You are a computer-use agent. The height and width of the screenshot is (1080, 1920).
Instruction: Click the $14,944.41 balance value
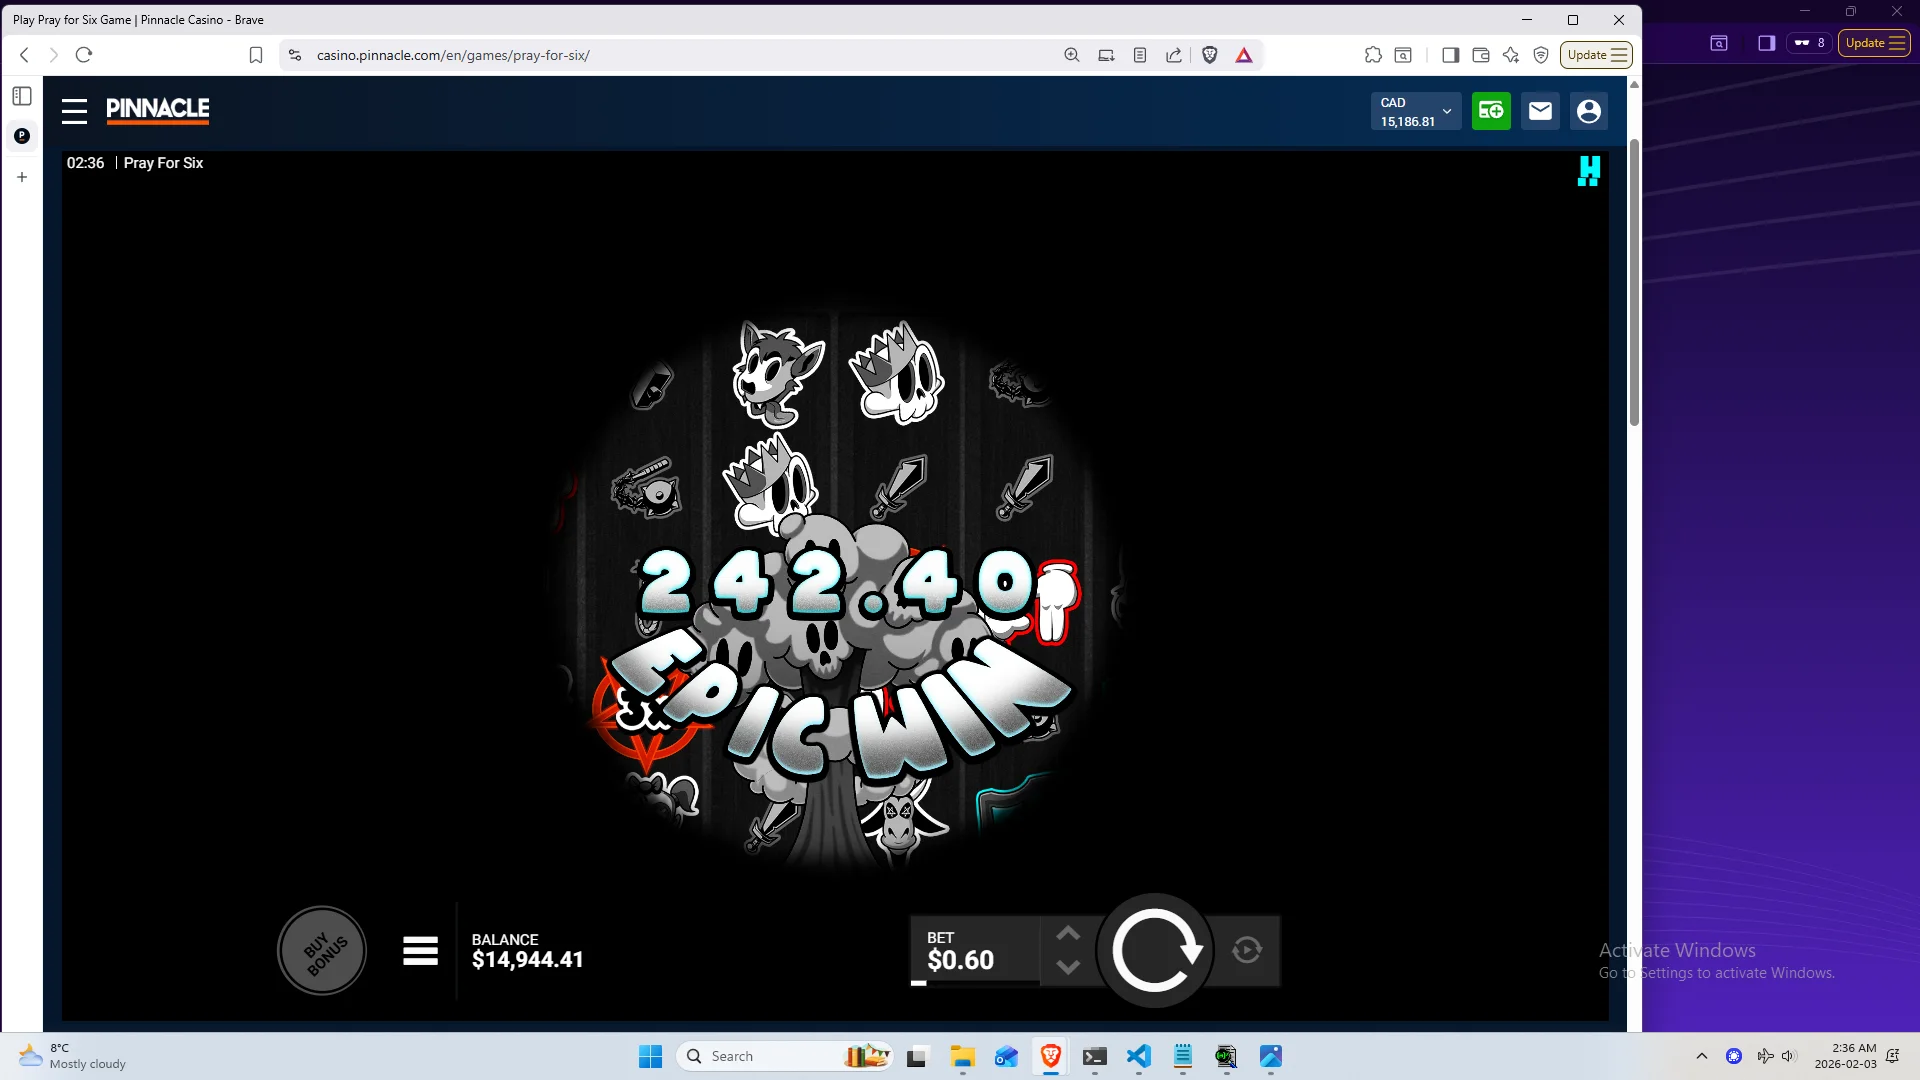527,960
